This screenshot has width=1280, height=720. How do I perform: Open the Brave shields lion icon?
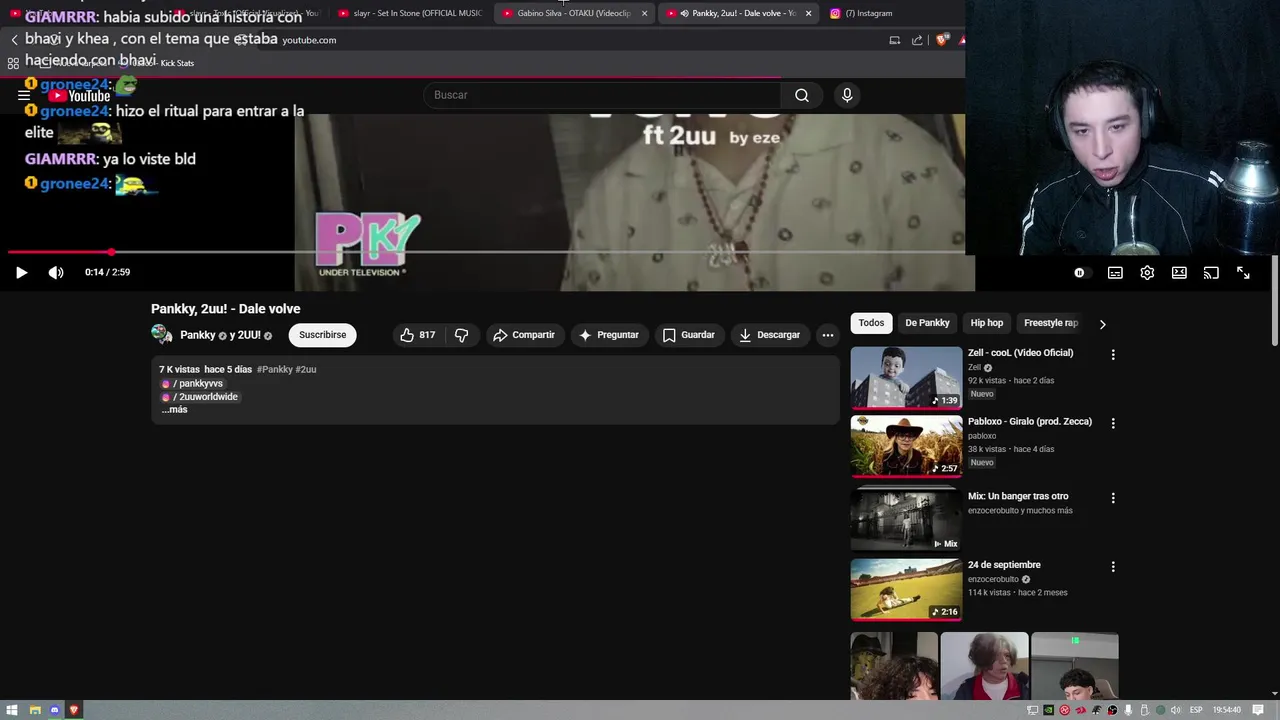pyautogui.click(x=941, y=40)
